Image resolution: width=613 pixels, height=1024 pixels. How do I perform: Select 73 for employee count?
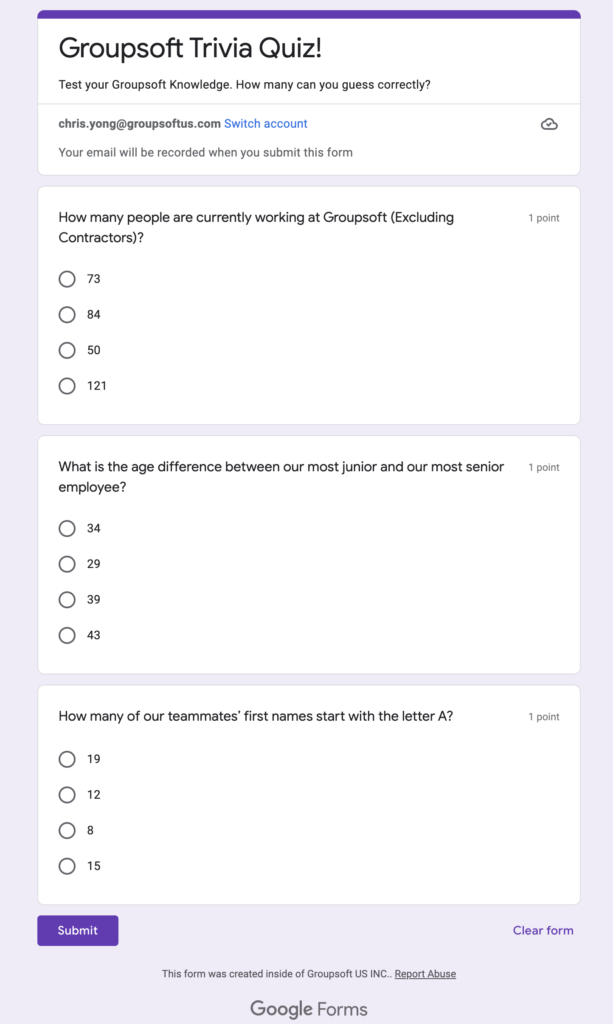pos(67,279)
